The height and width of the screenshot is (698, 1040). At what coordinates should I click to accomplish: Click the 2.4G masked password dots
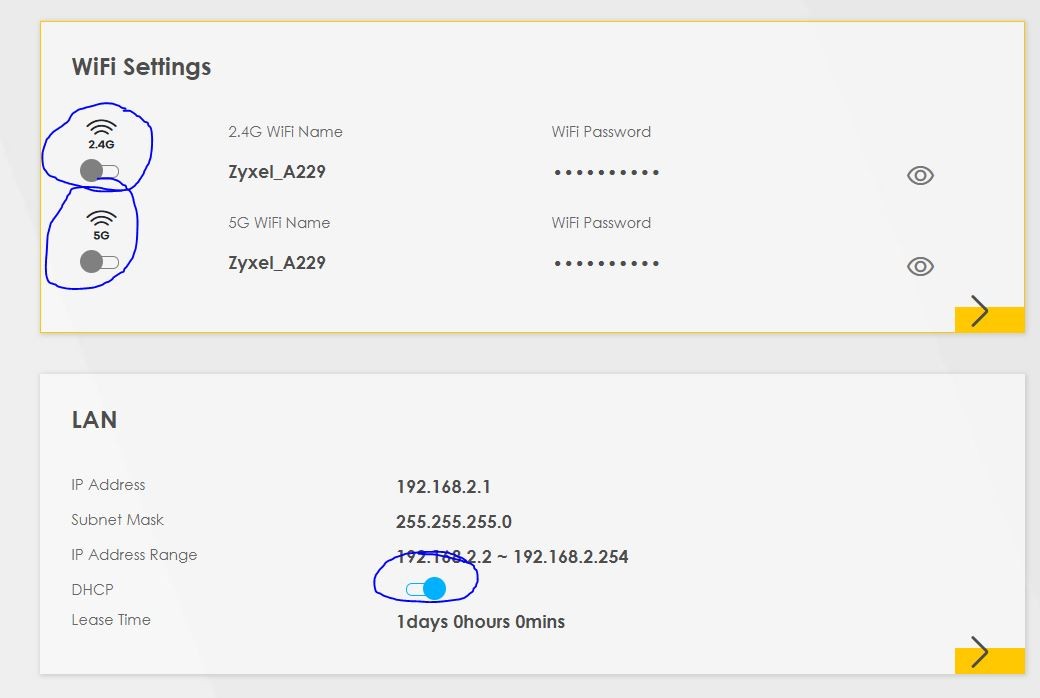point(607,173)
